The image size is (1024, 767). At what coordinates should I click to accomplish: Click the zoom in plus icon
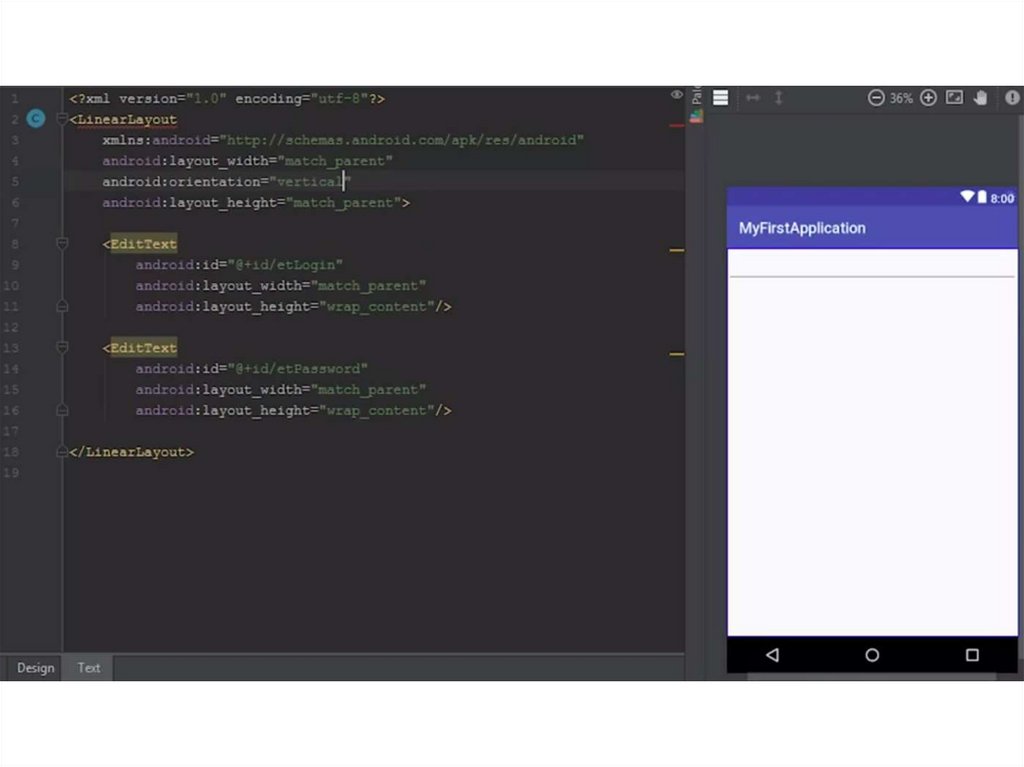click(x=928, y=98)
